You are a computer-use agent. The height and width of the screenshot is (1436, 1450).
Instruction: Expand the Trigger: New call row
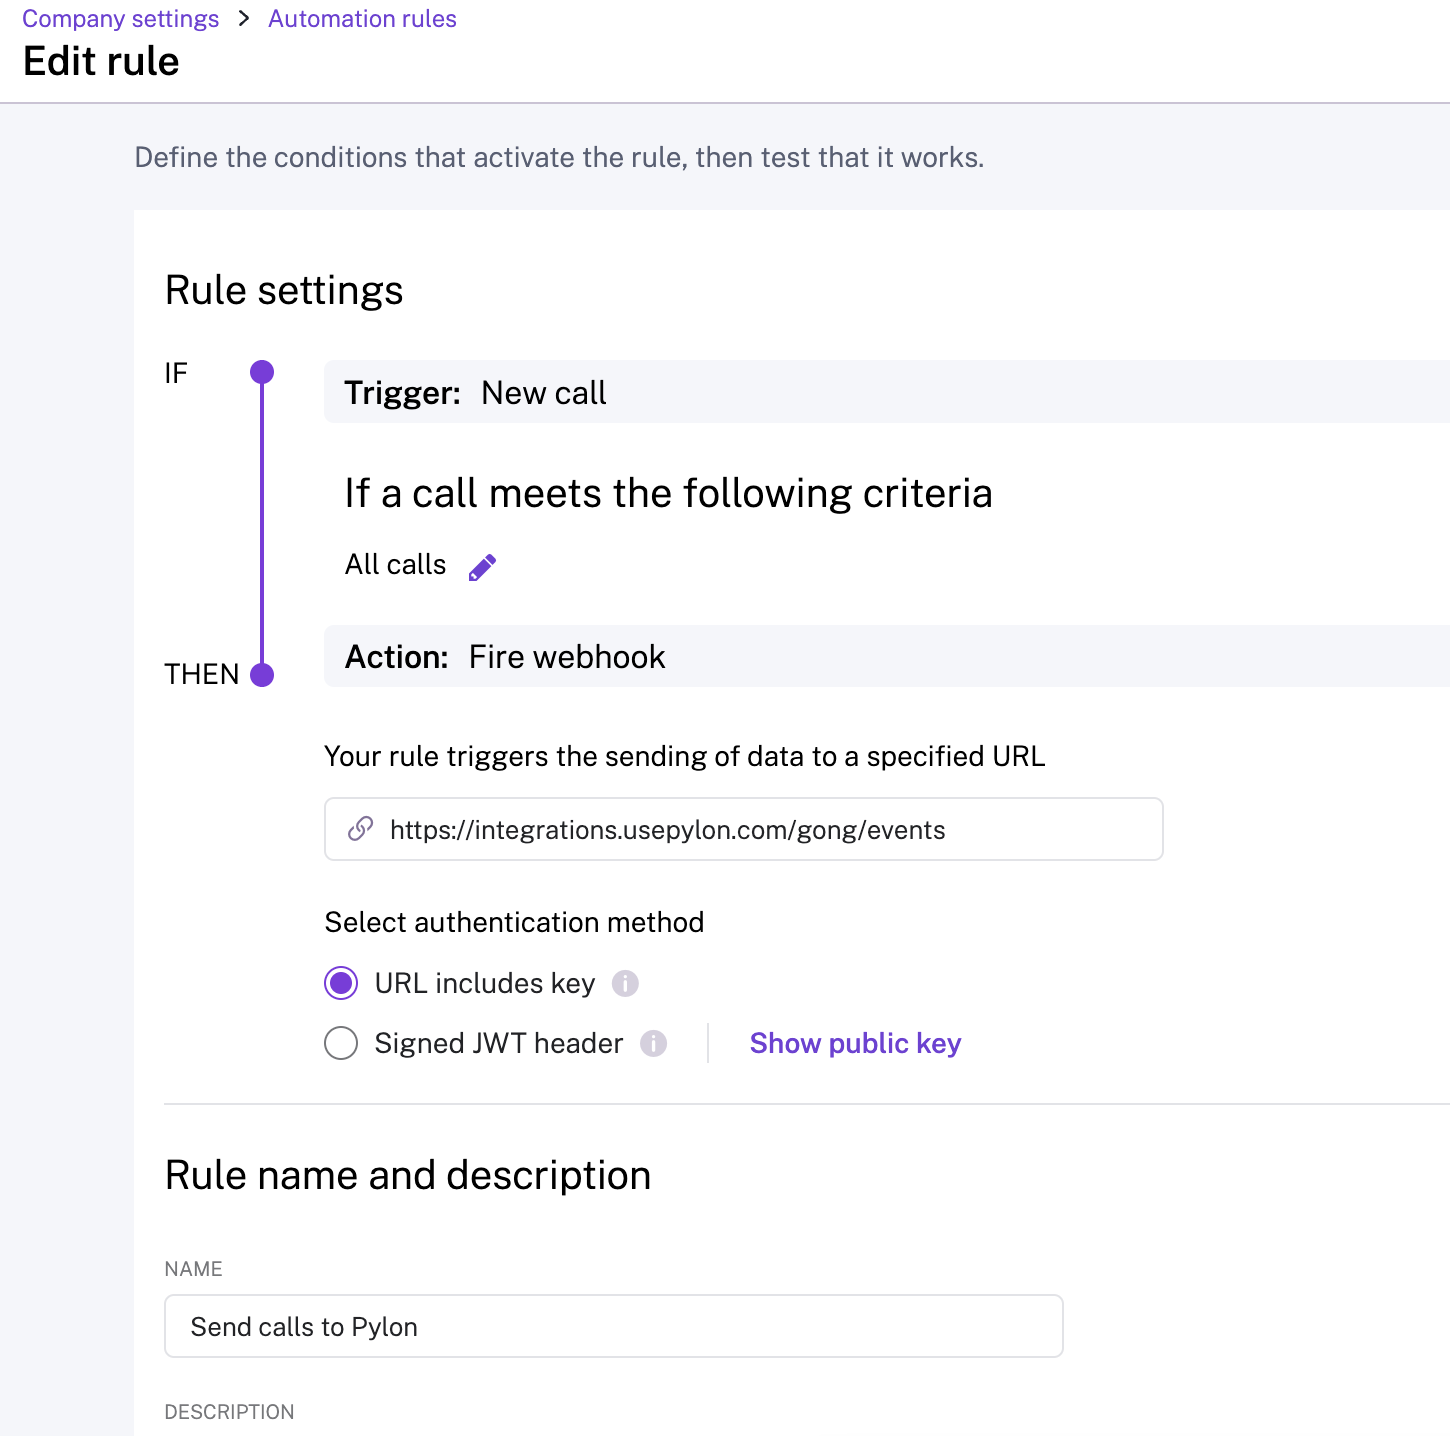(886, 392)
